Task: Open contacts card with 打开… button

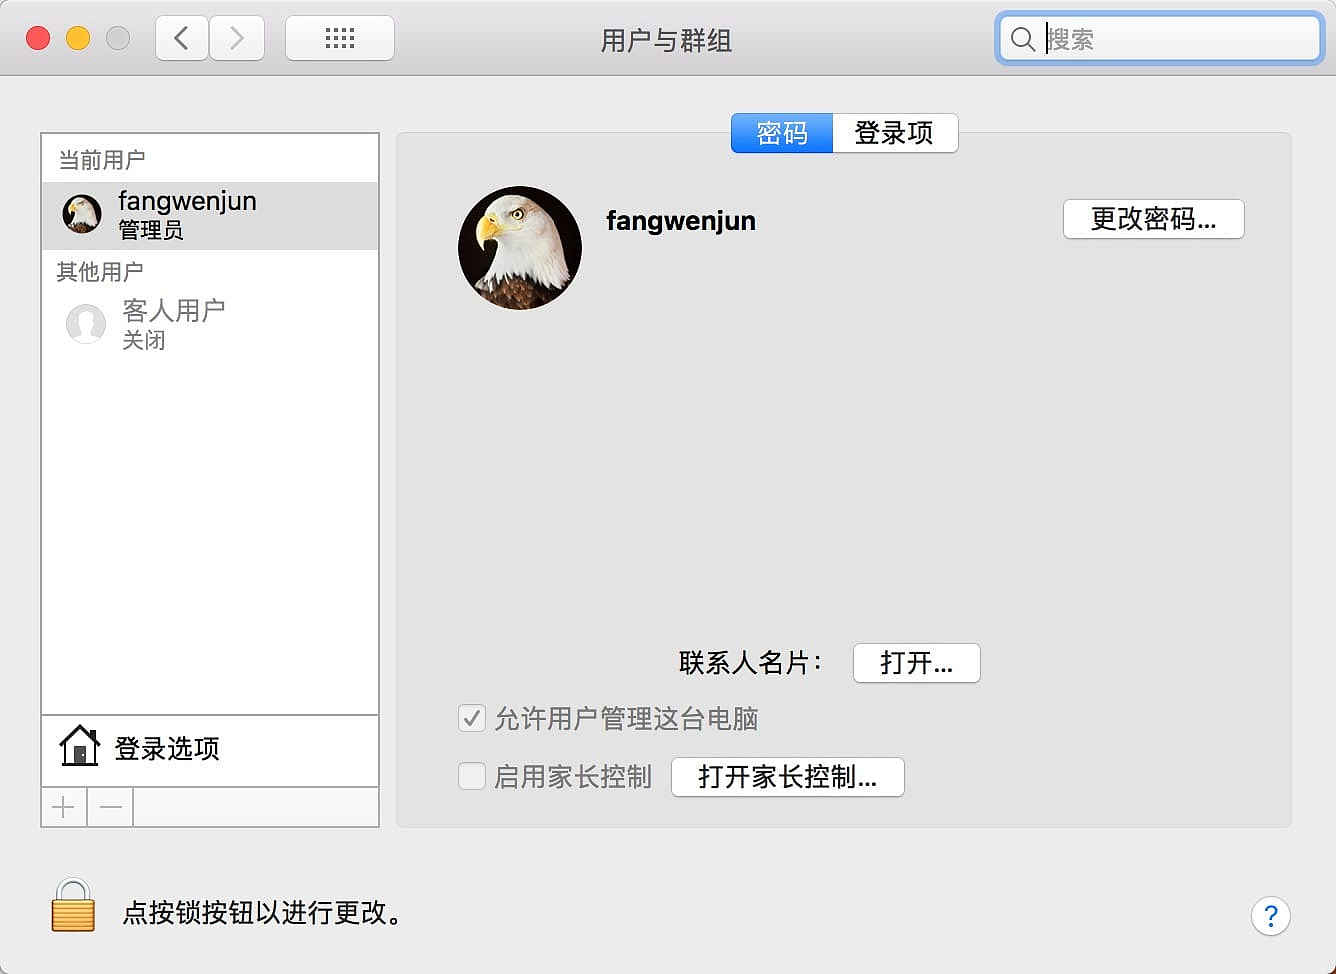Action: pos(916,663)
